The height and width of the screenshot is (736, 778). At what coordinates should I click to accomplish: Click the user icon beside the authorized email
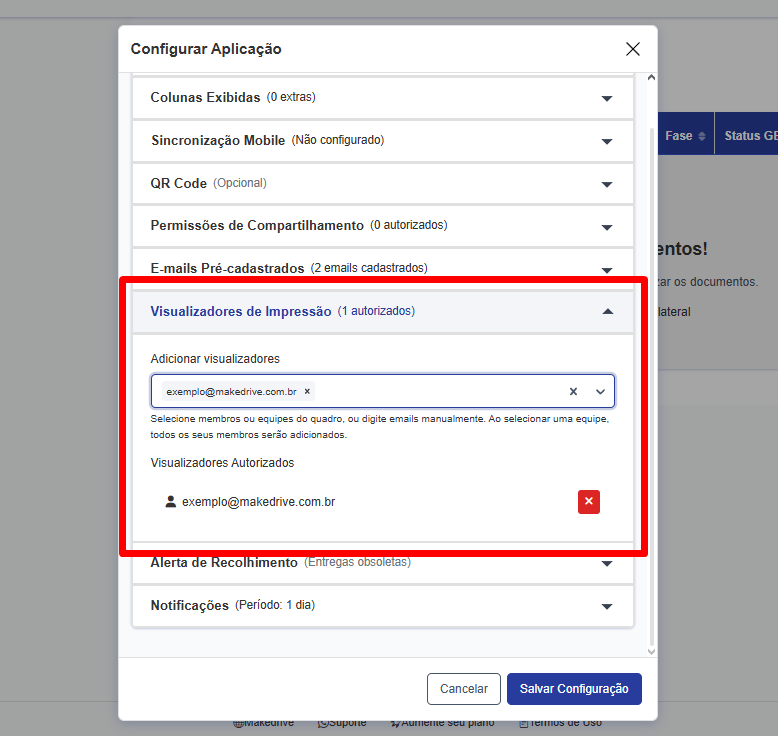(170, 502)
